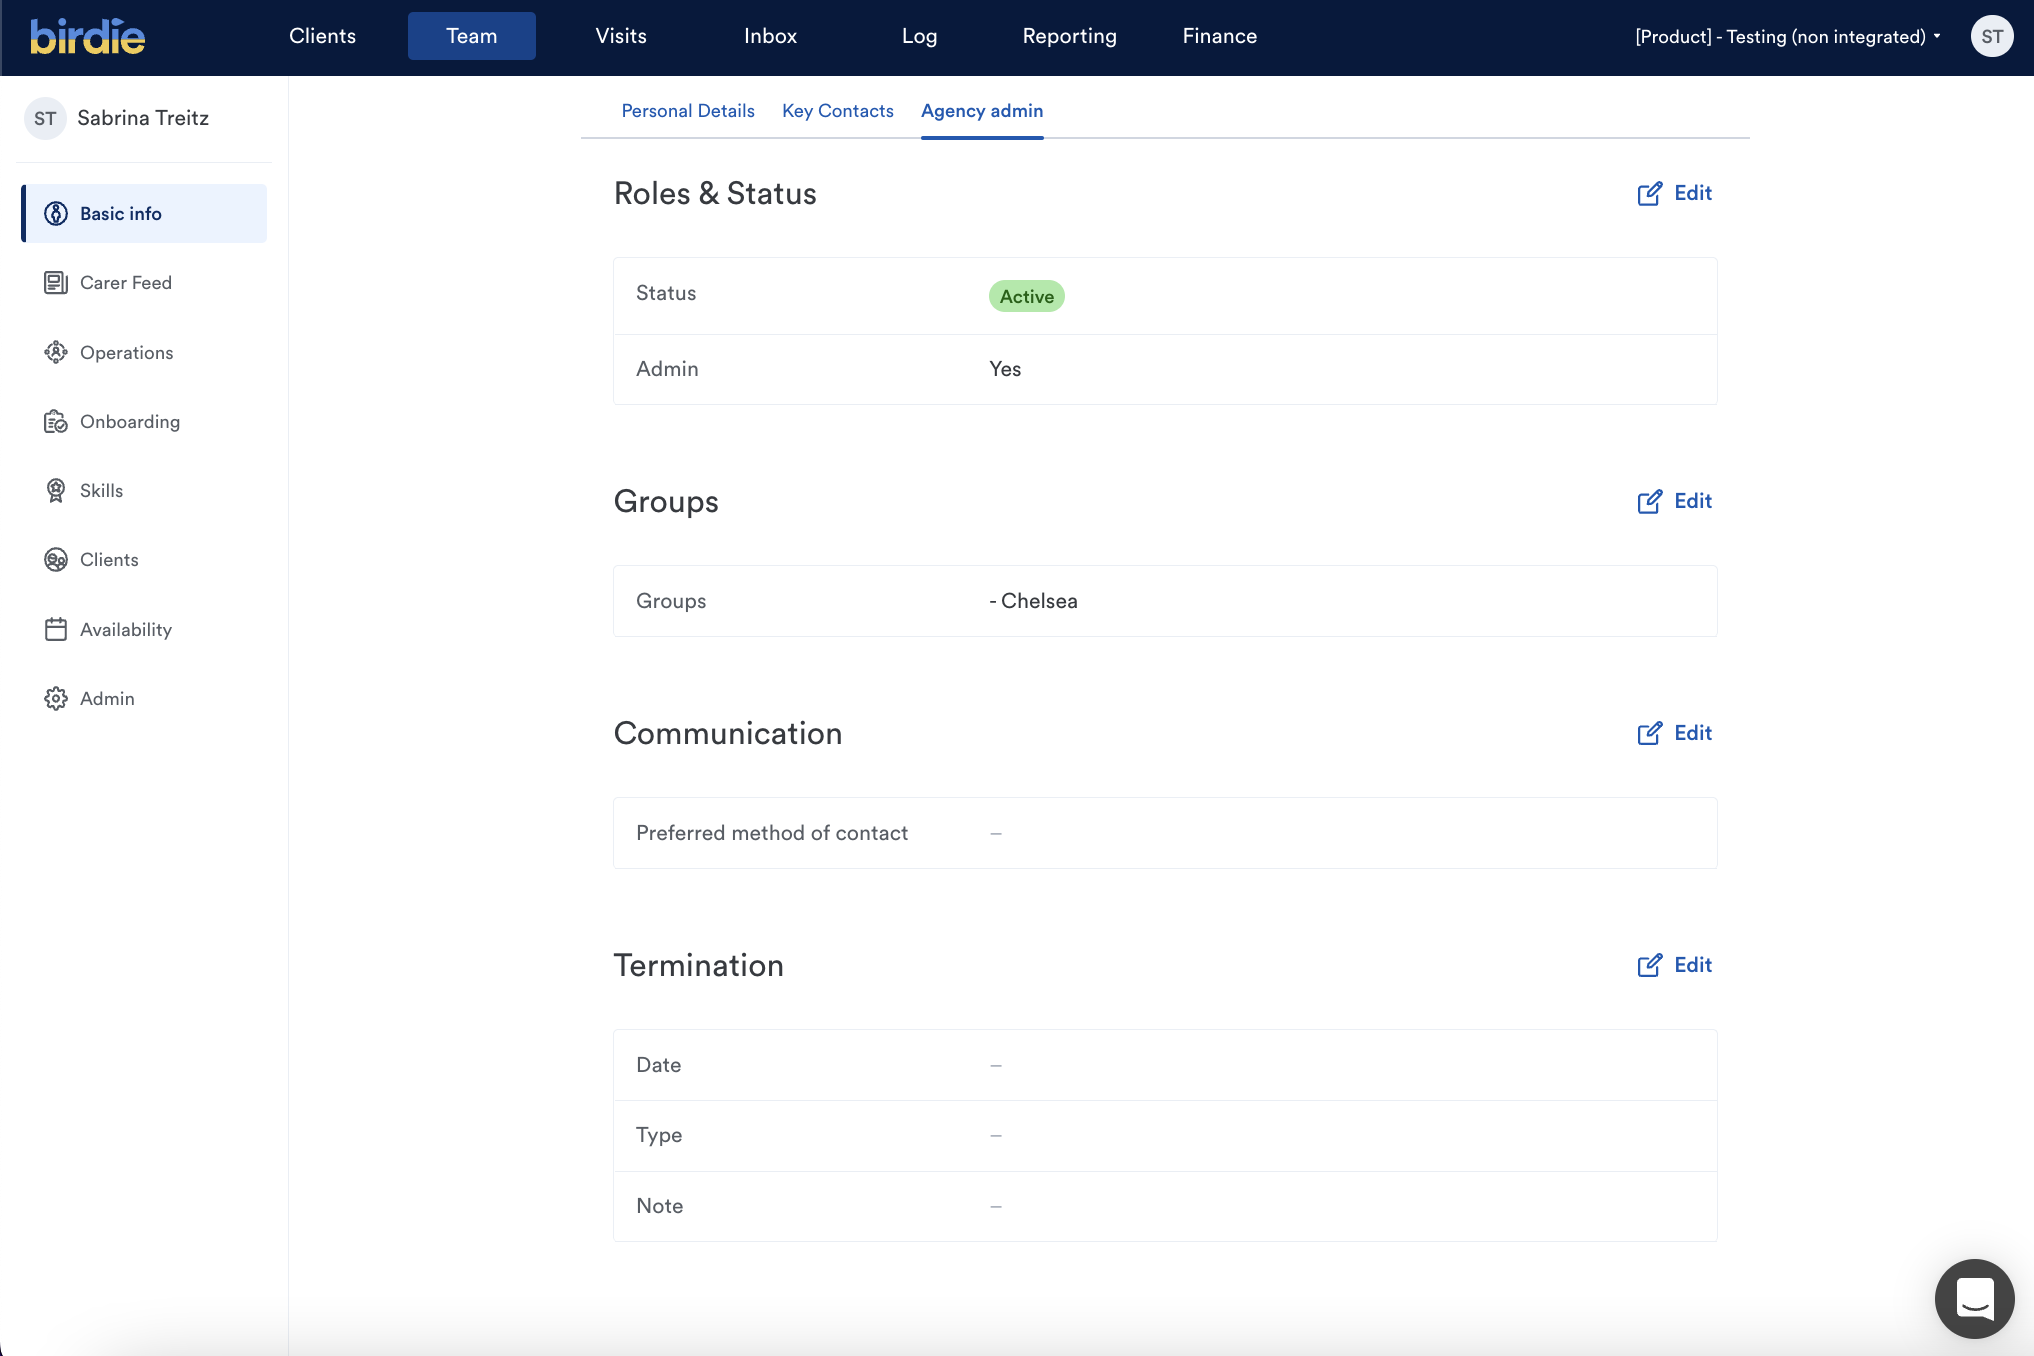This screenshot has width=2034, height=1356.
Task: Click the pencil icon beside Groups
Action: pyautogui.click(x=1650, y=501)
